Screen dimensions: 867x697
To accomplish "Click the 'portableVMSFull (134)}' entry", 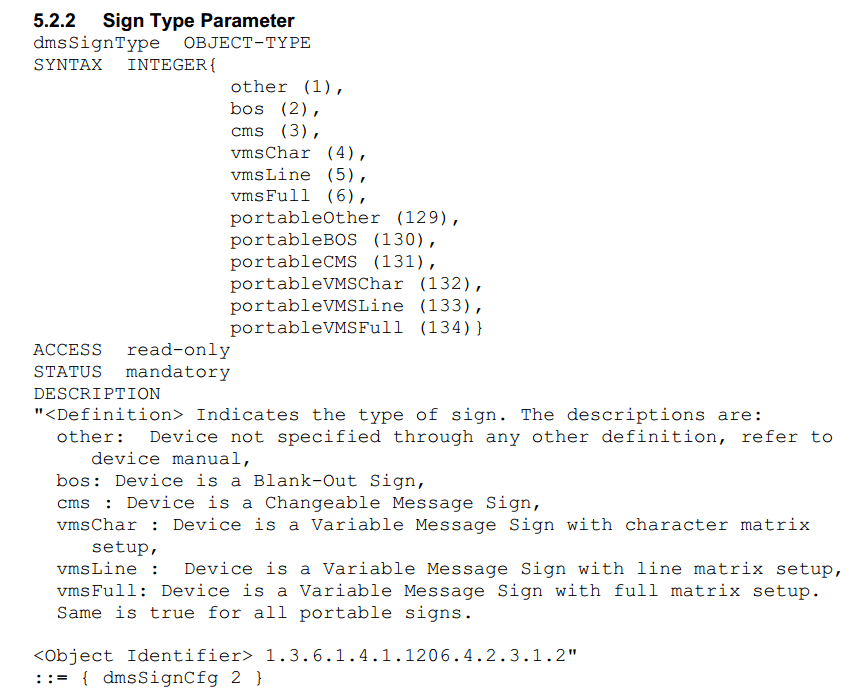I will click(357, 328).
